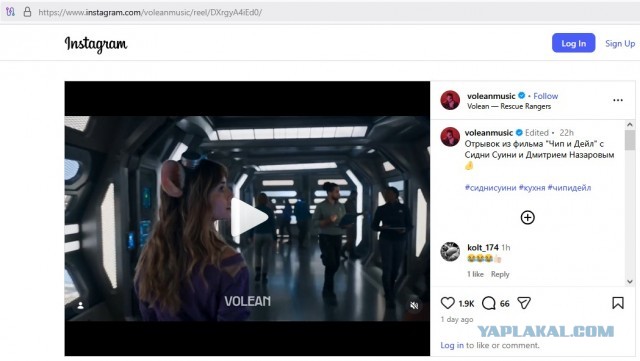Click kolt_174 profile picture

pyautogui.click(x=450, y=252)
